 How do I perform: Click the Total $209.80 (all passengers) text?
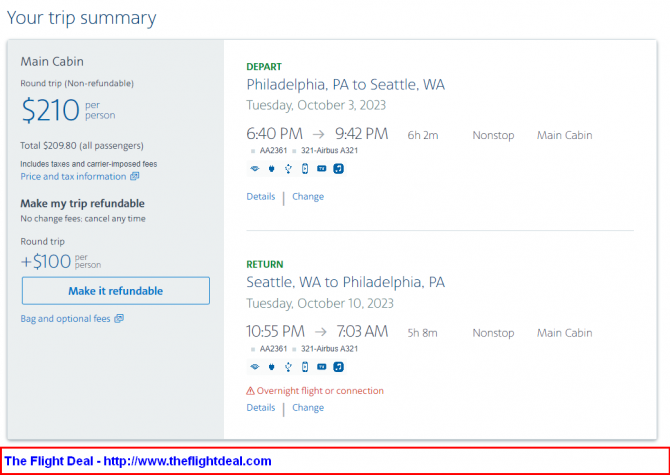[82, 146]
